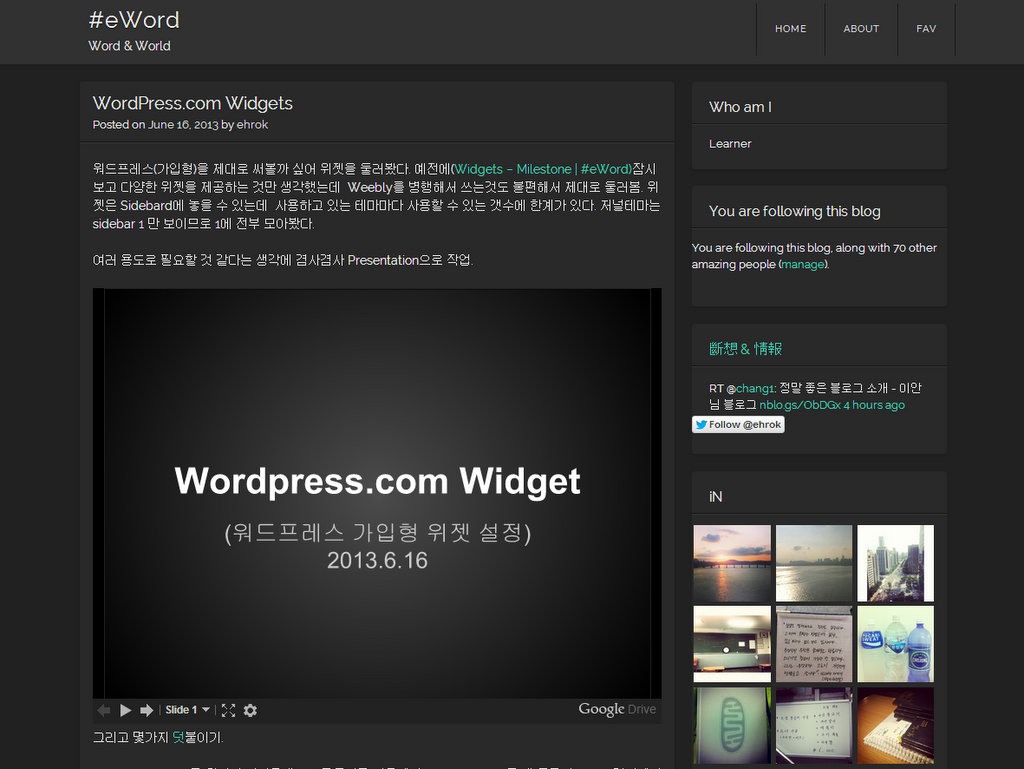Open presentation settings gear
This screenshot has width=1024, height=769.
pyautogui.click(x=250, y=710)
